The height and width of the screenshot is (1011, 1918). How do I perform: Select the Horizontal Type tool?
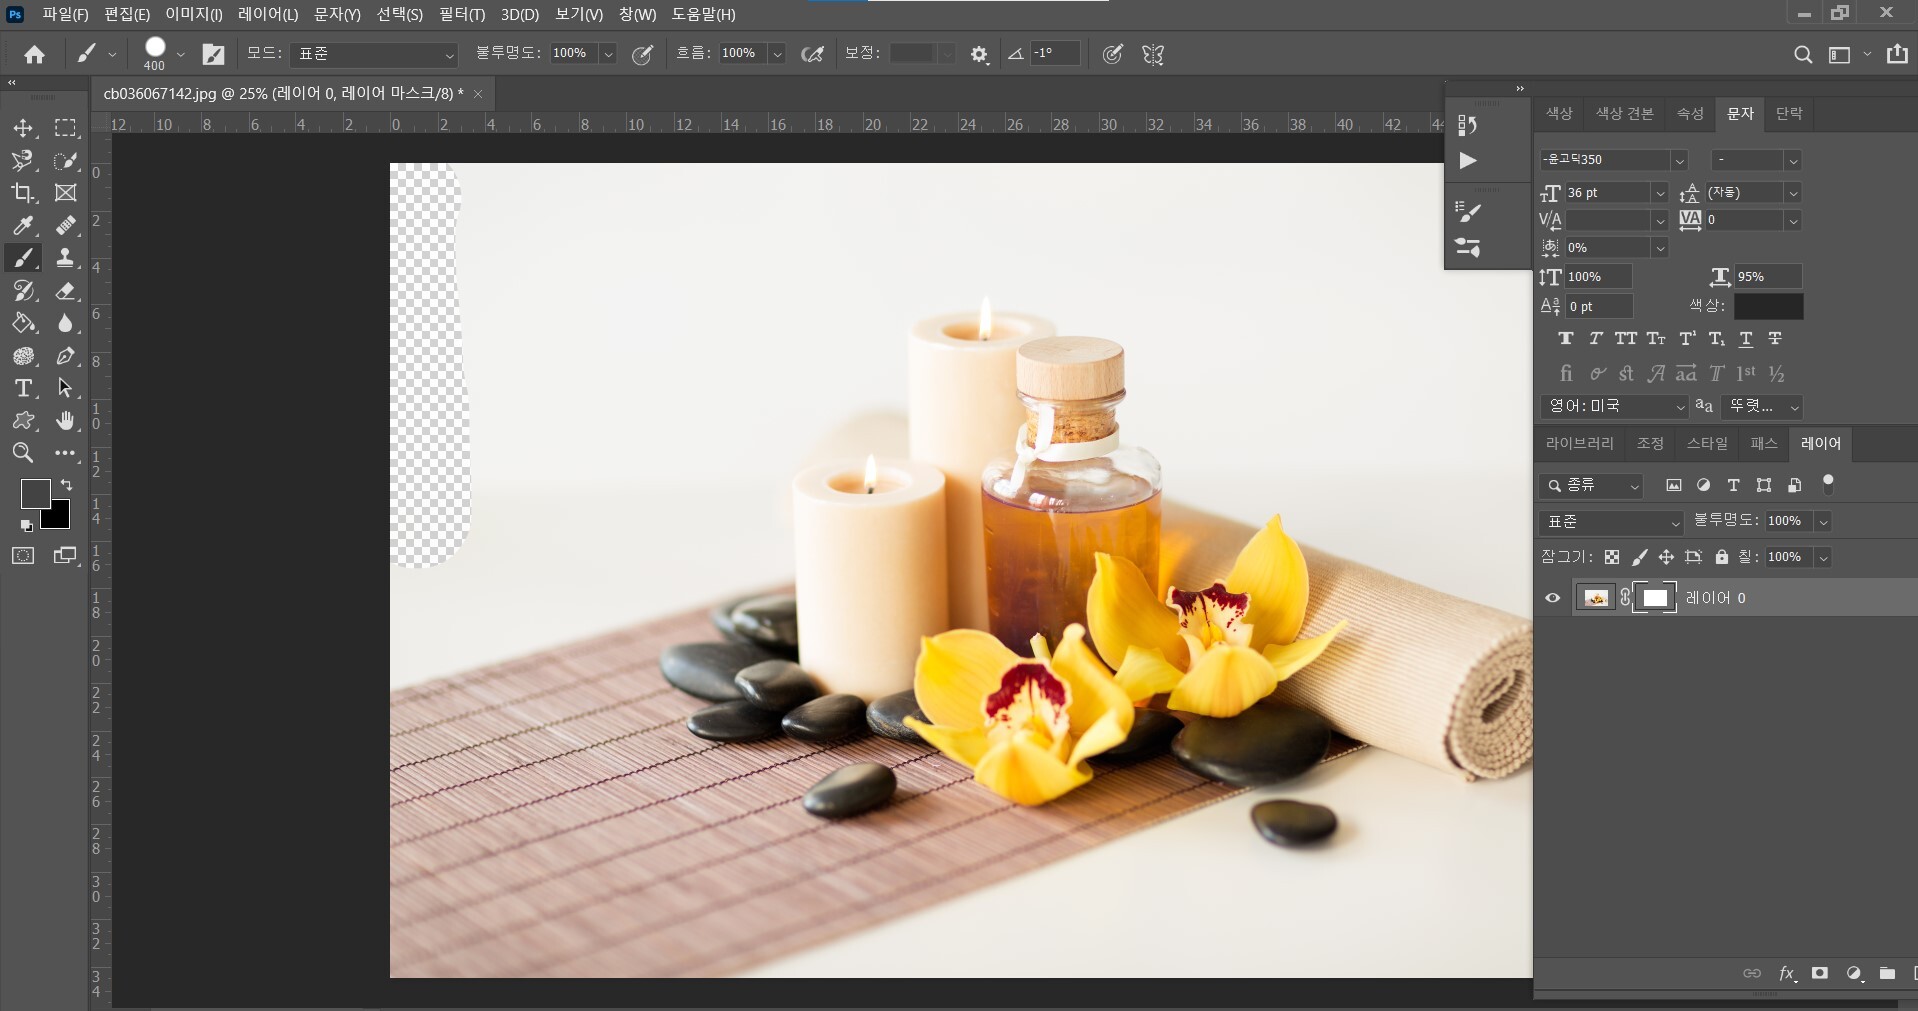pyautogui.click(x=23, y=388)
